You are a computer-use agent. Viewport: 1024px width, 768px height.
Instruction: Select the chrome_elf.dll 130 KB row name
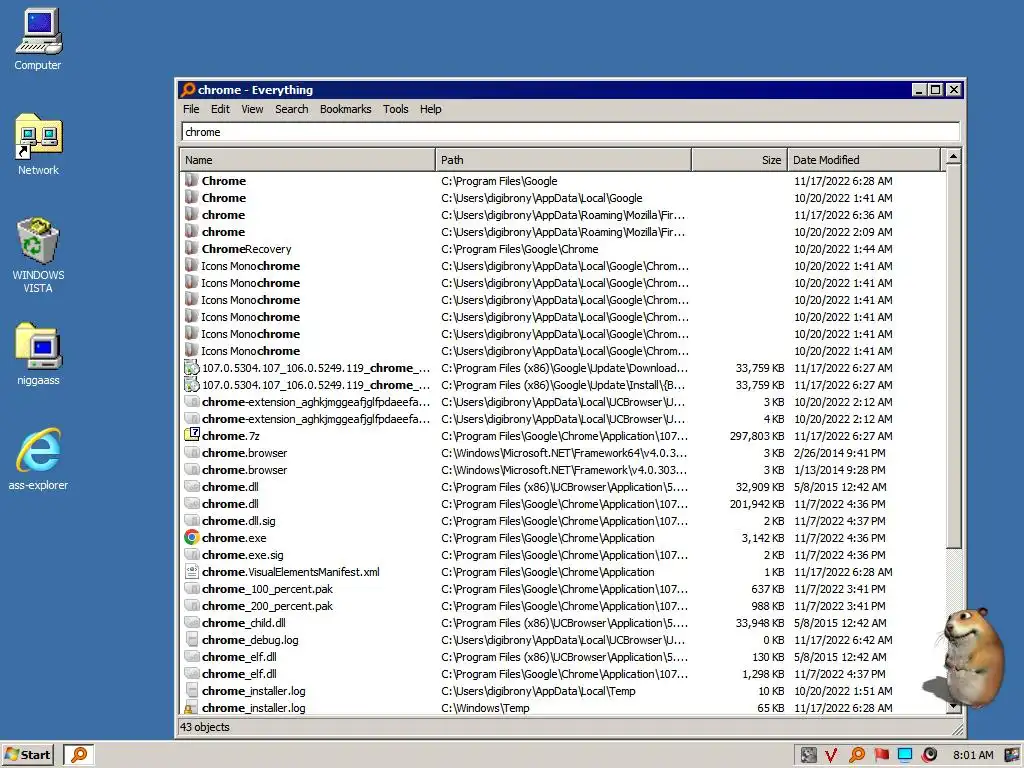tap(239, 657)
